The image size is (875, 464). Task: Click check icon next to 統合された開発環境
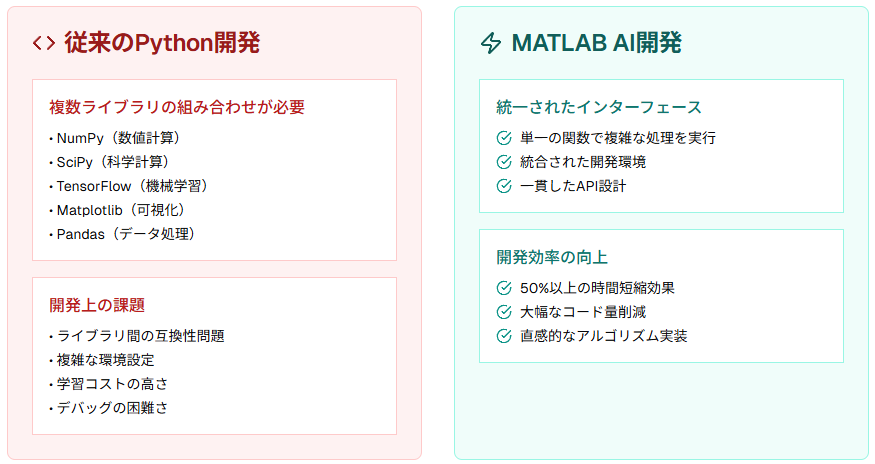pos(504,162)
